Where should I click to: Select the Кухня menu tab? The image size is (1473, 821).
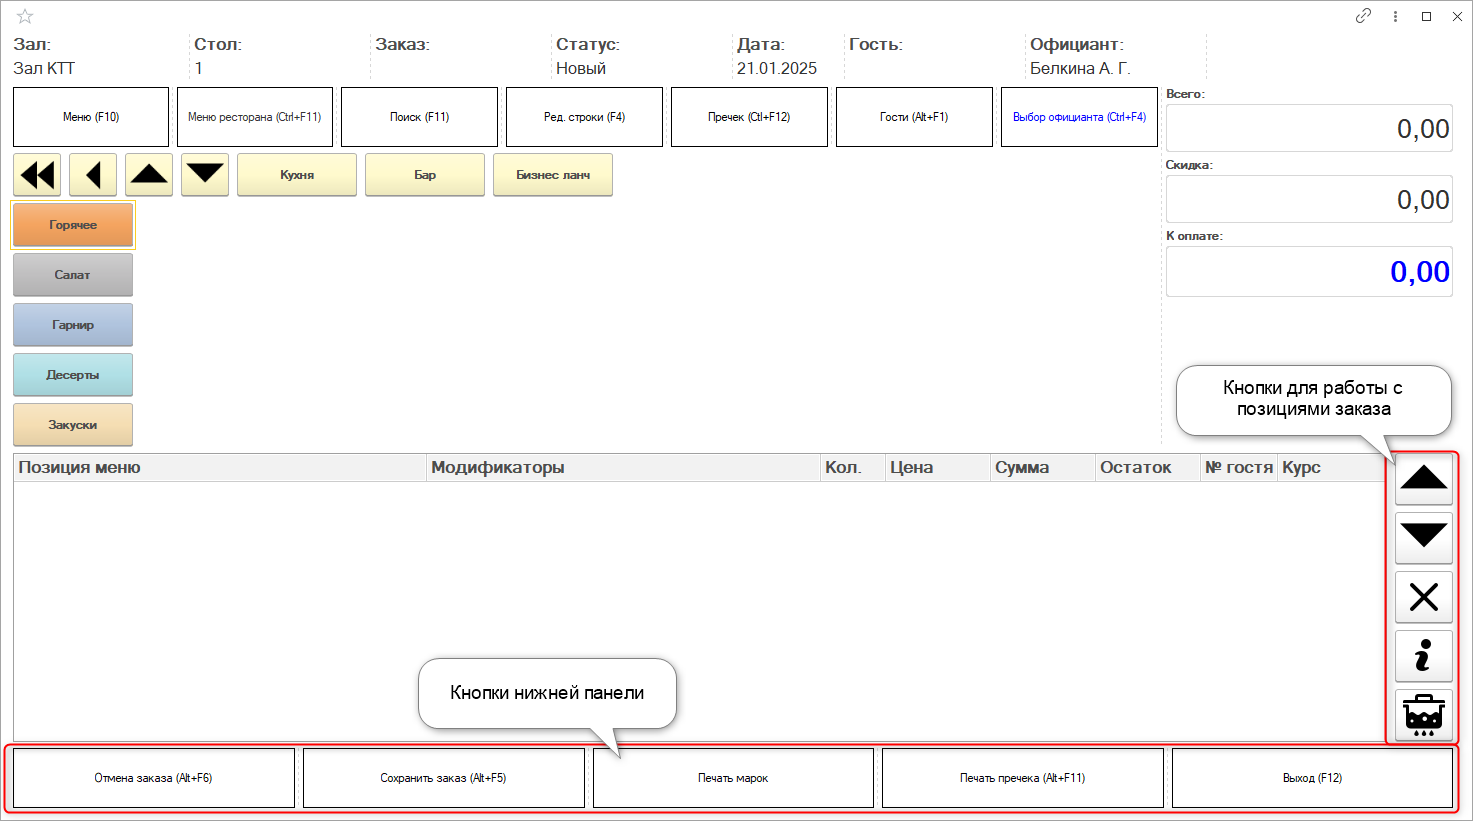(297, 175)
